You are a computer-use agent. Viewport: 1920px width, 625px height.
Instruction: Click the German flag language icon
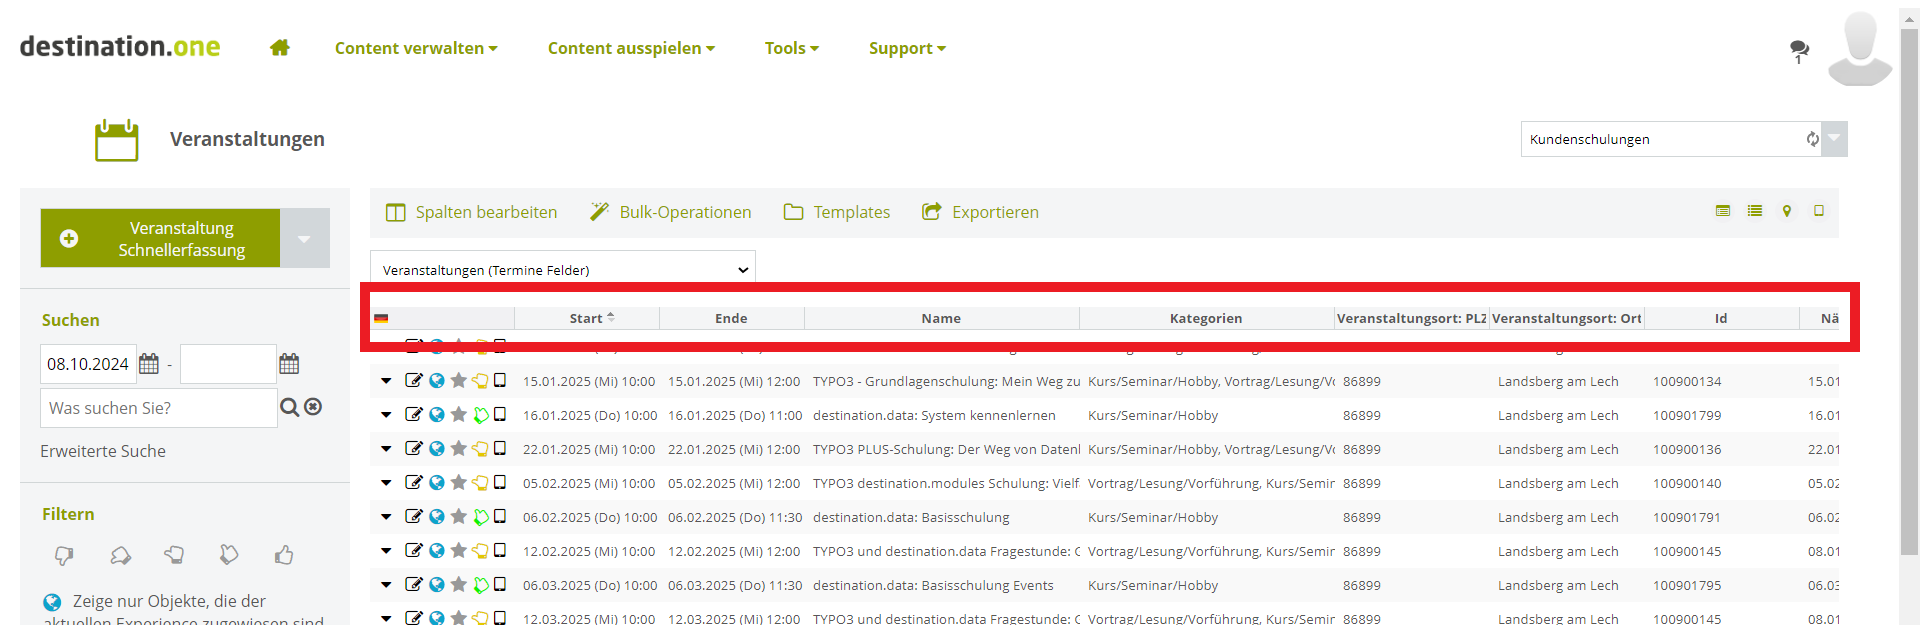click(x=381, y=319)
